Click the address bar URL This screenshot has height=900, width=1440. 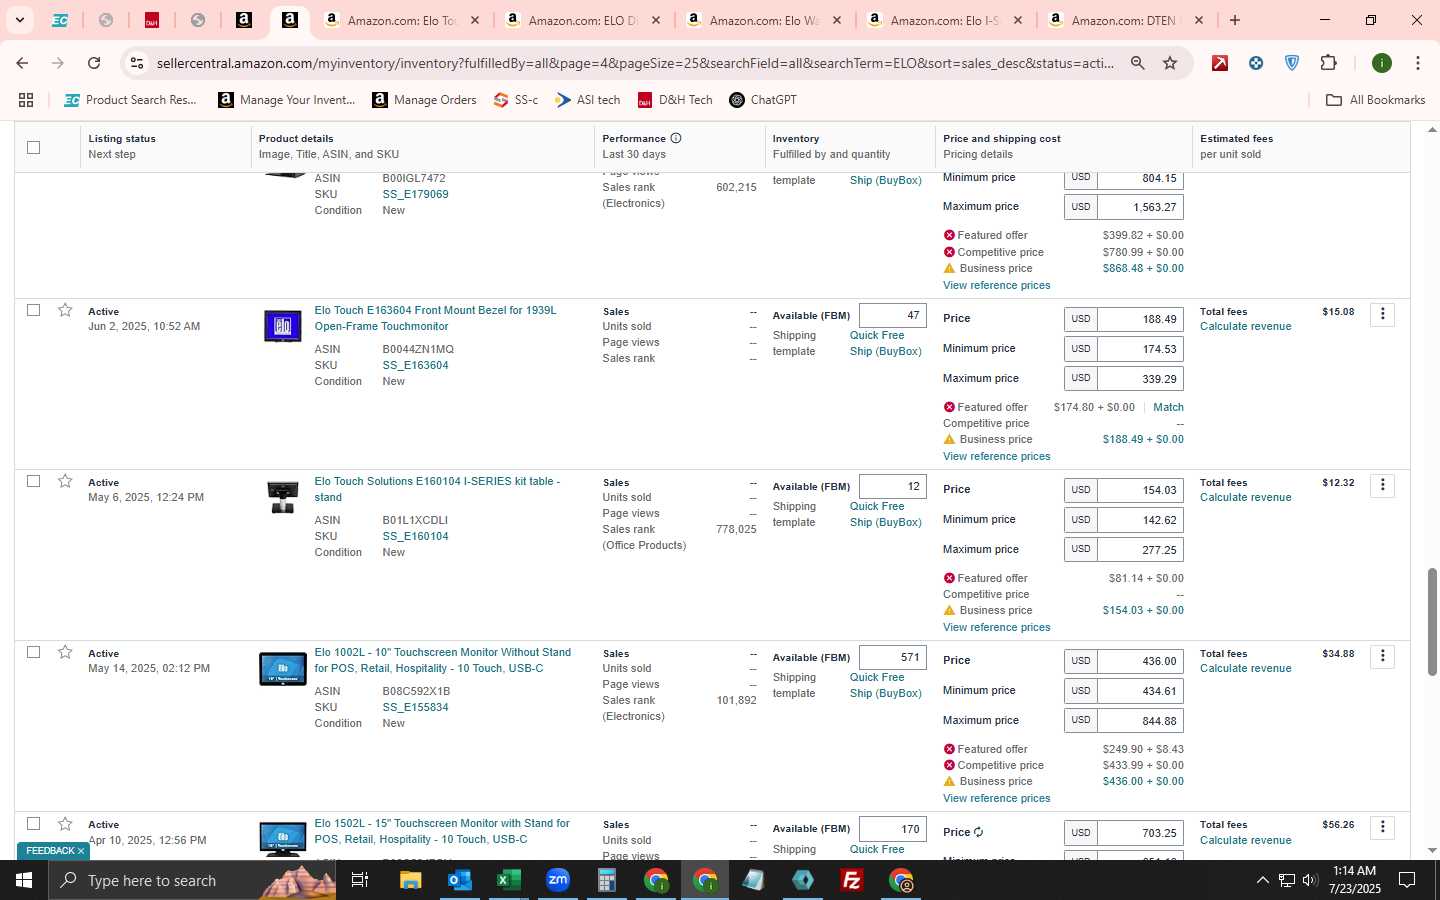pyautogui.click(x=634, y=63)
